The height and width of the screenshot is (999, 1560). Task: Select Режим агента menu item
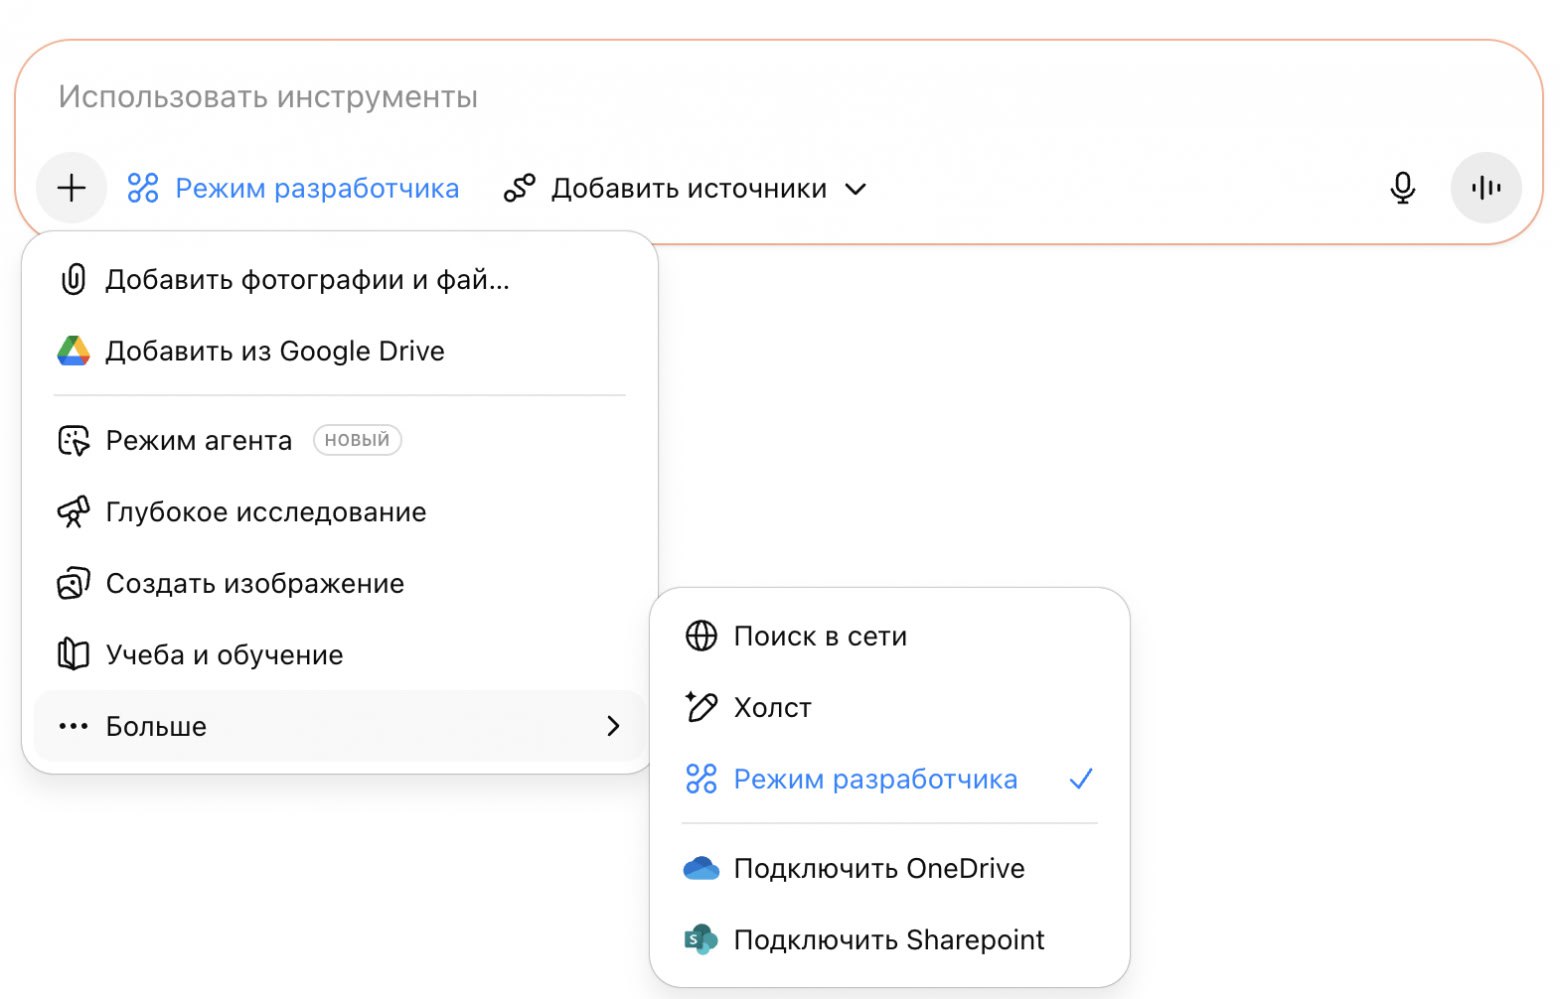tap(339, 440)
